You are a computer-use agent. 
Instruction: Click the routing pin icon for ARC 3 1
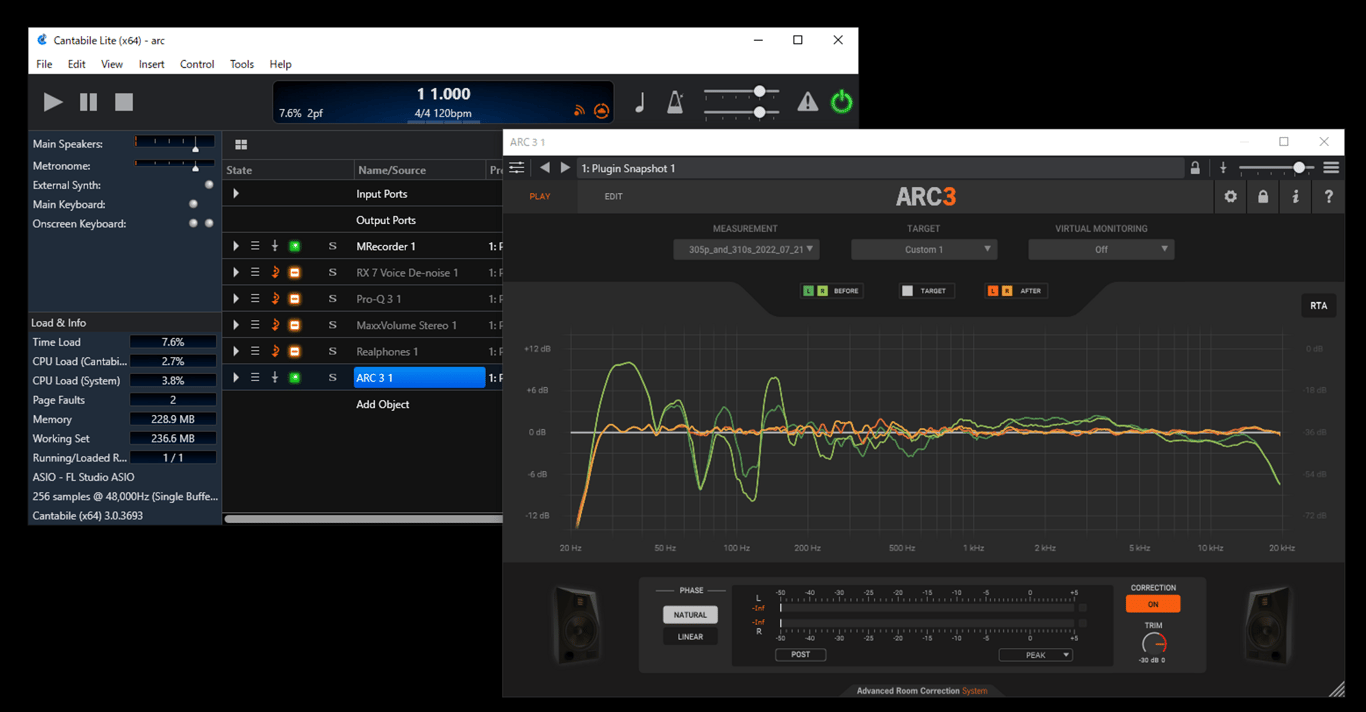point(275,378)
